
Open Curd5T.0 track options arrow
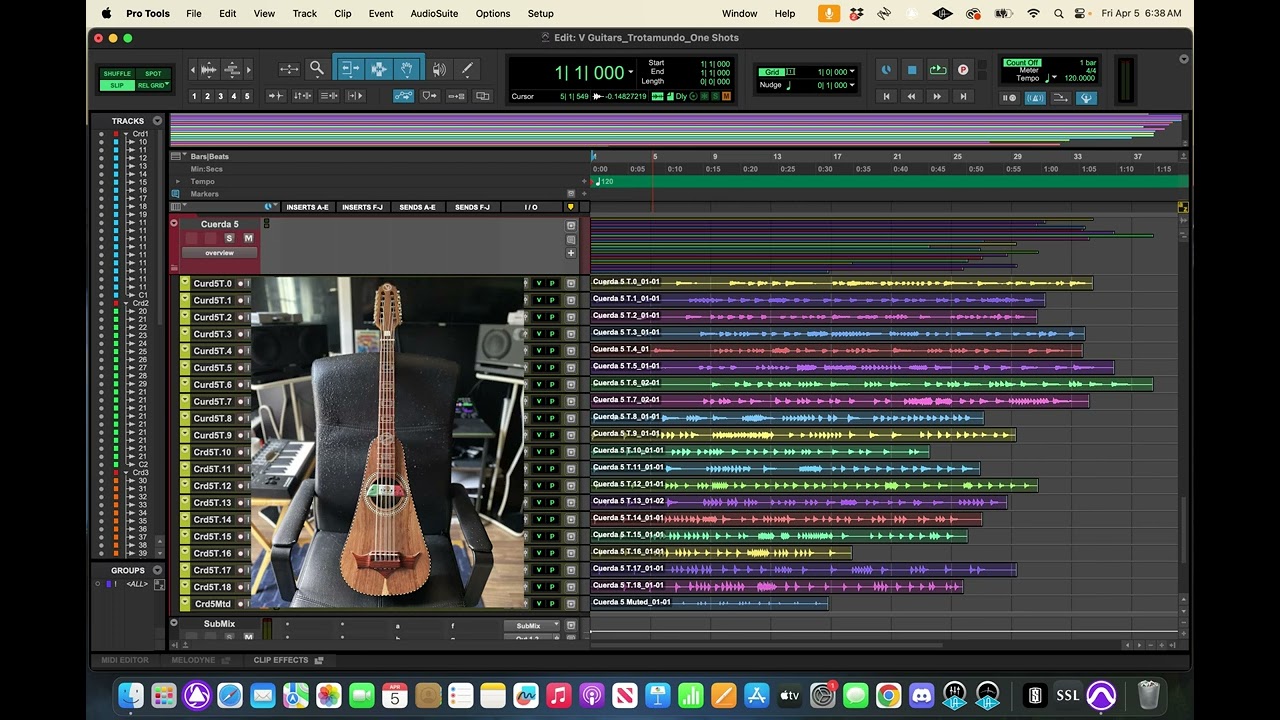185,283
